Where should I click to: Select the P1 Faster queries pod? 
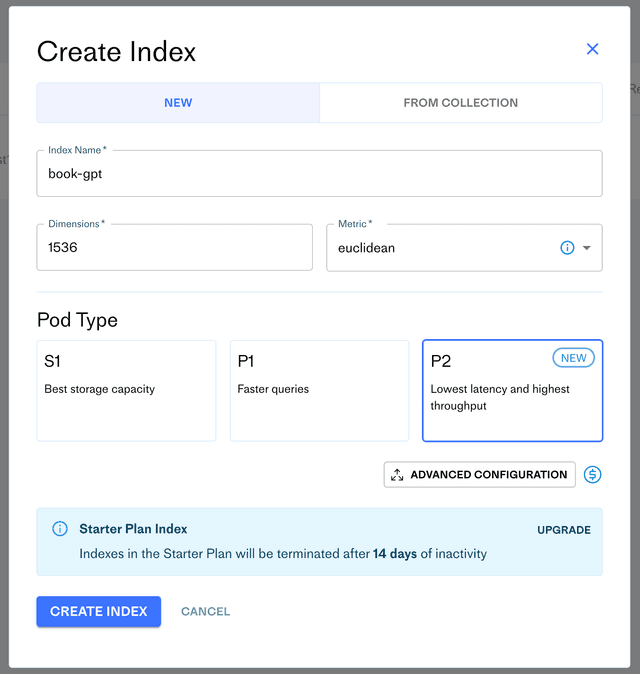click(319, 390)
